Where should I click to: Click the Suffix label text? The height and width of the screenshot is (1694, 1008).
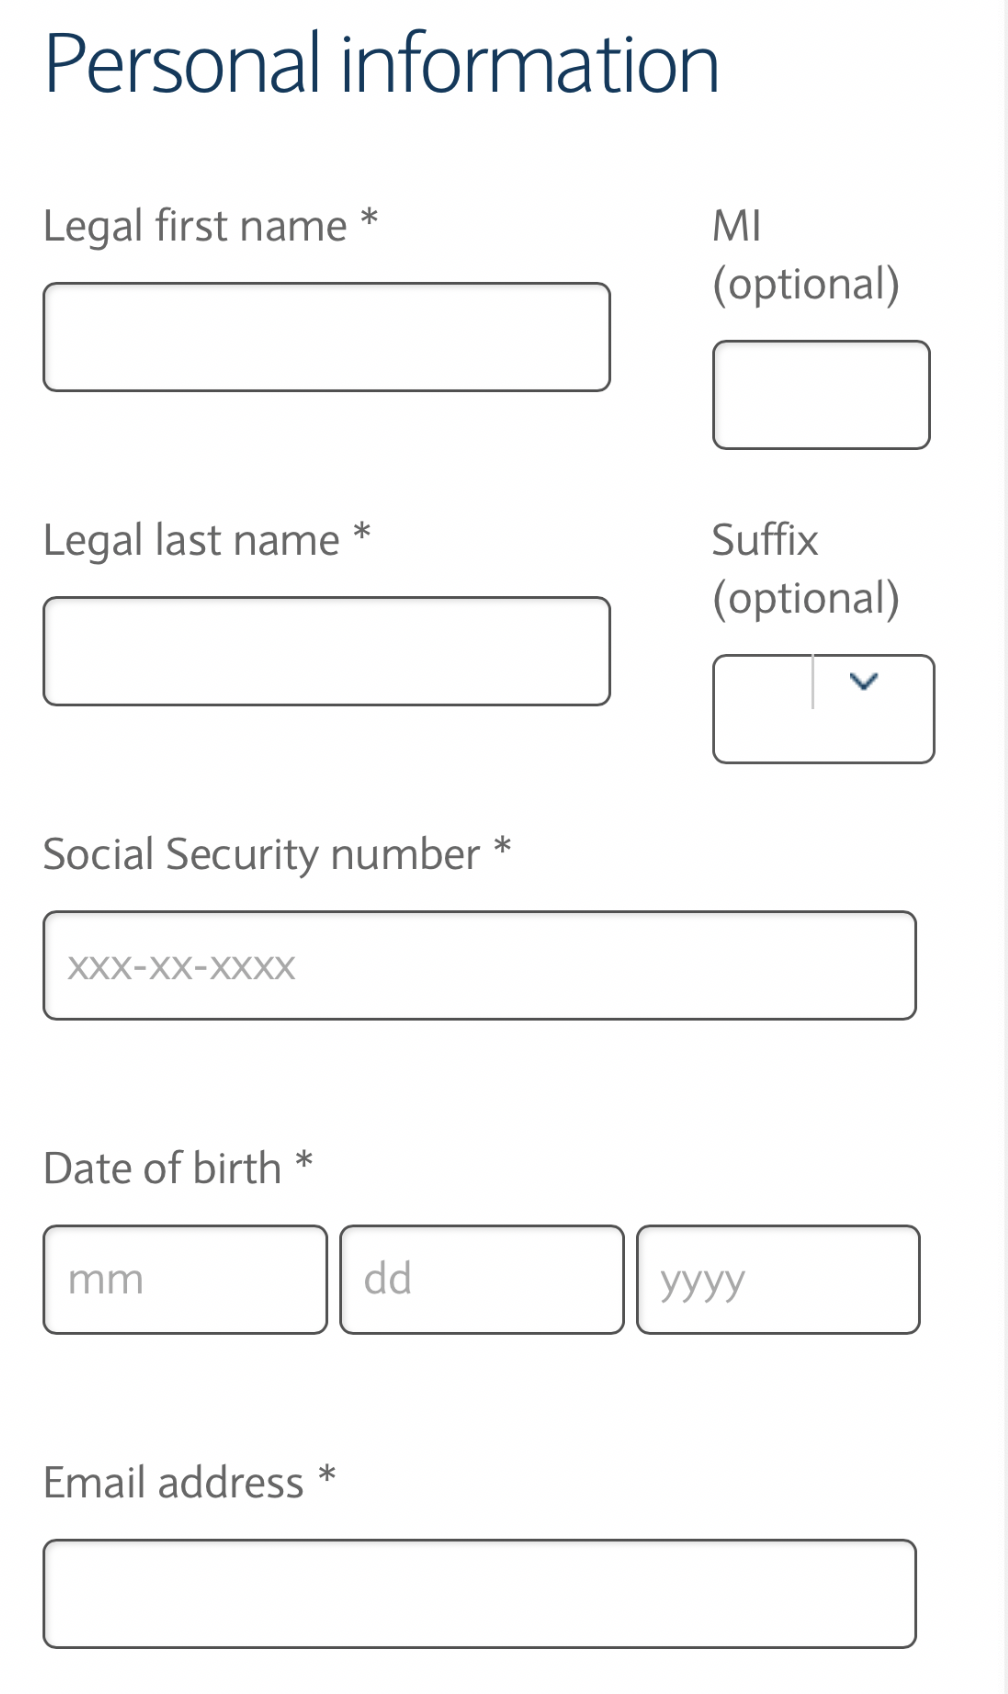pyautogui.click(x=765, y=540)
